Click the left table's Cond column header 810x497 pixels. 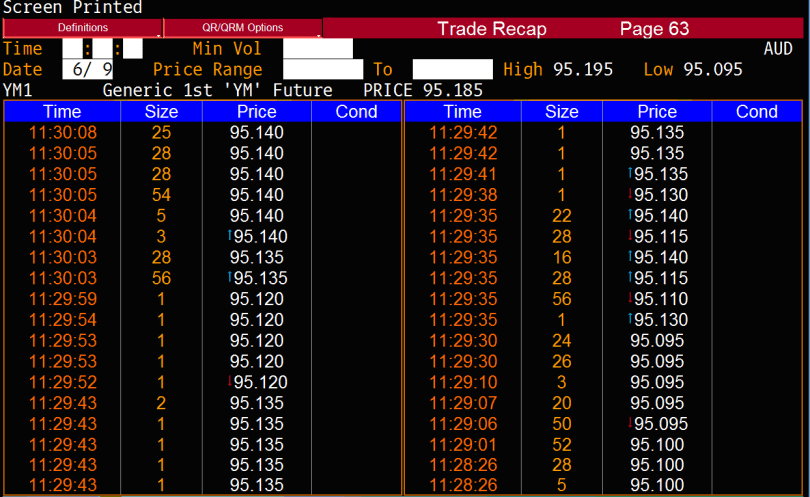click(356, 112)
